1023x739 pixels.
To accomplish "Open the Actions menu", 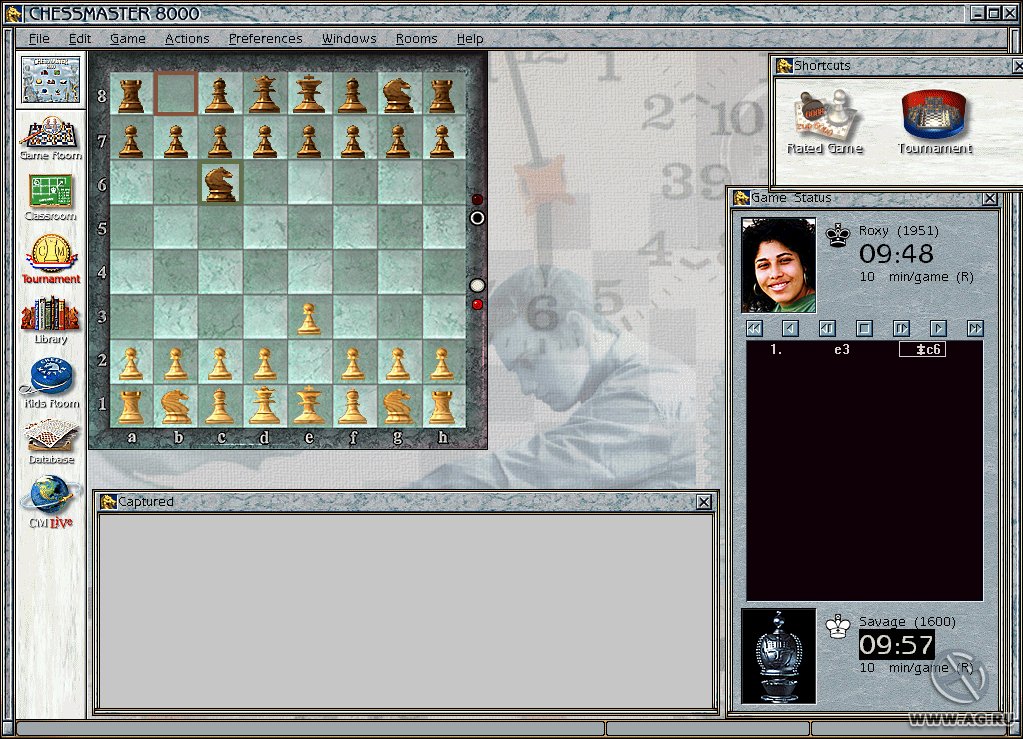I will [187, 39].
